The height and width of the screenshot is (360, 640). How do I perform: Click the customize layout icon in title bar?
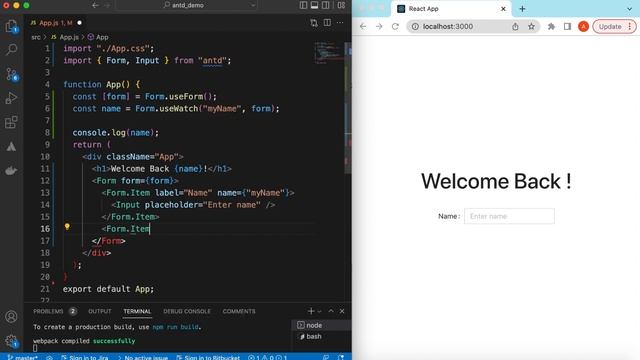coord(341,5)
